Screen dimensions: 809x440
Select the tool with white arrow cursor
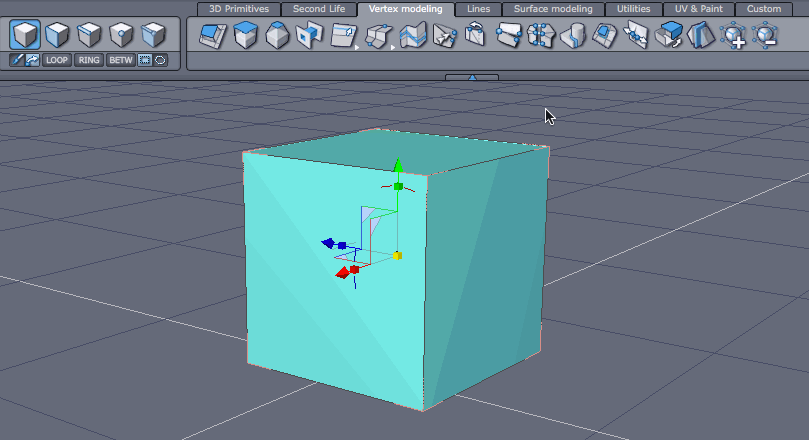(x=445, y=36)
